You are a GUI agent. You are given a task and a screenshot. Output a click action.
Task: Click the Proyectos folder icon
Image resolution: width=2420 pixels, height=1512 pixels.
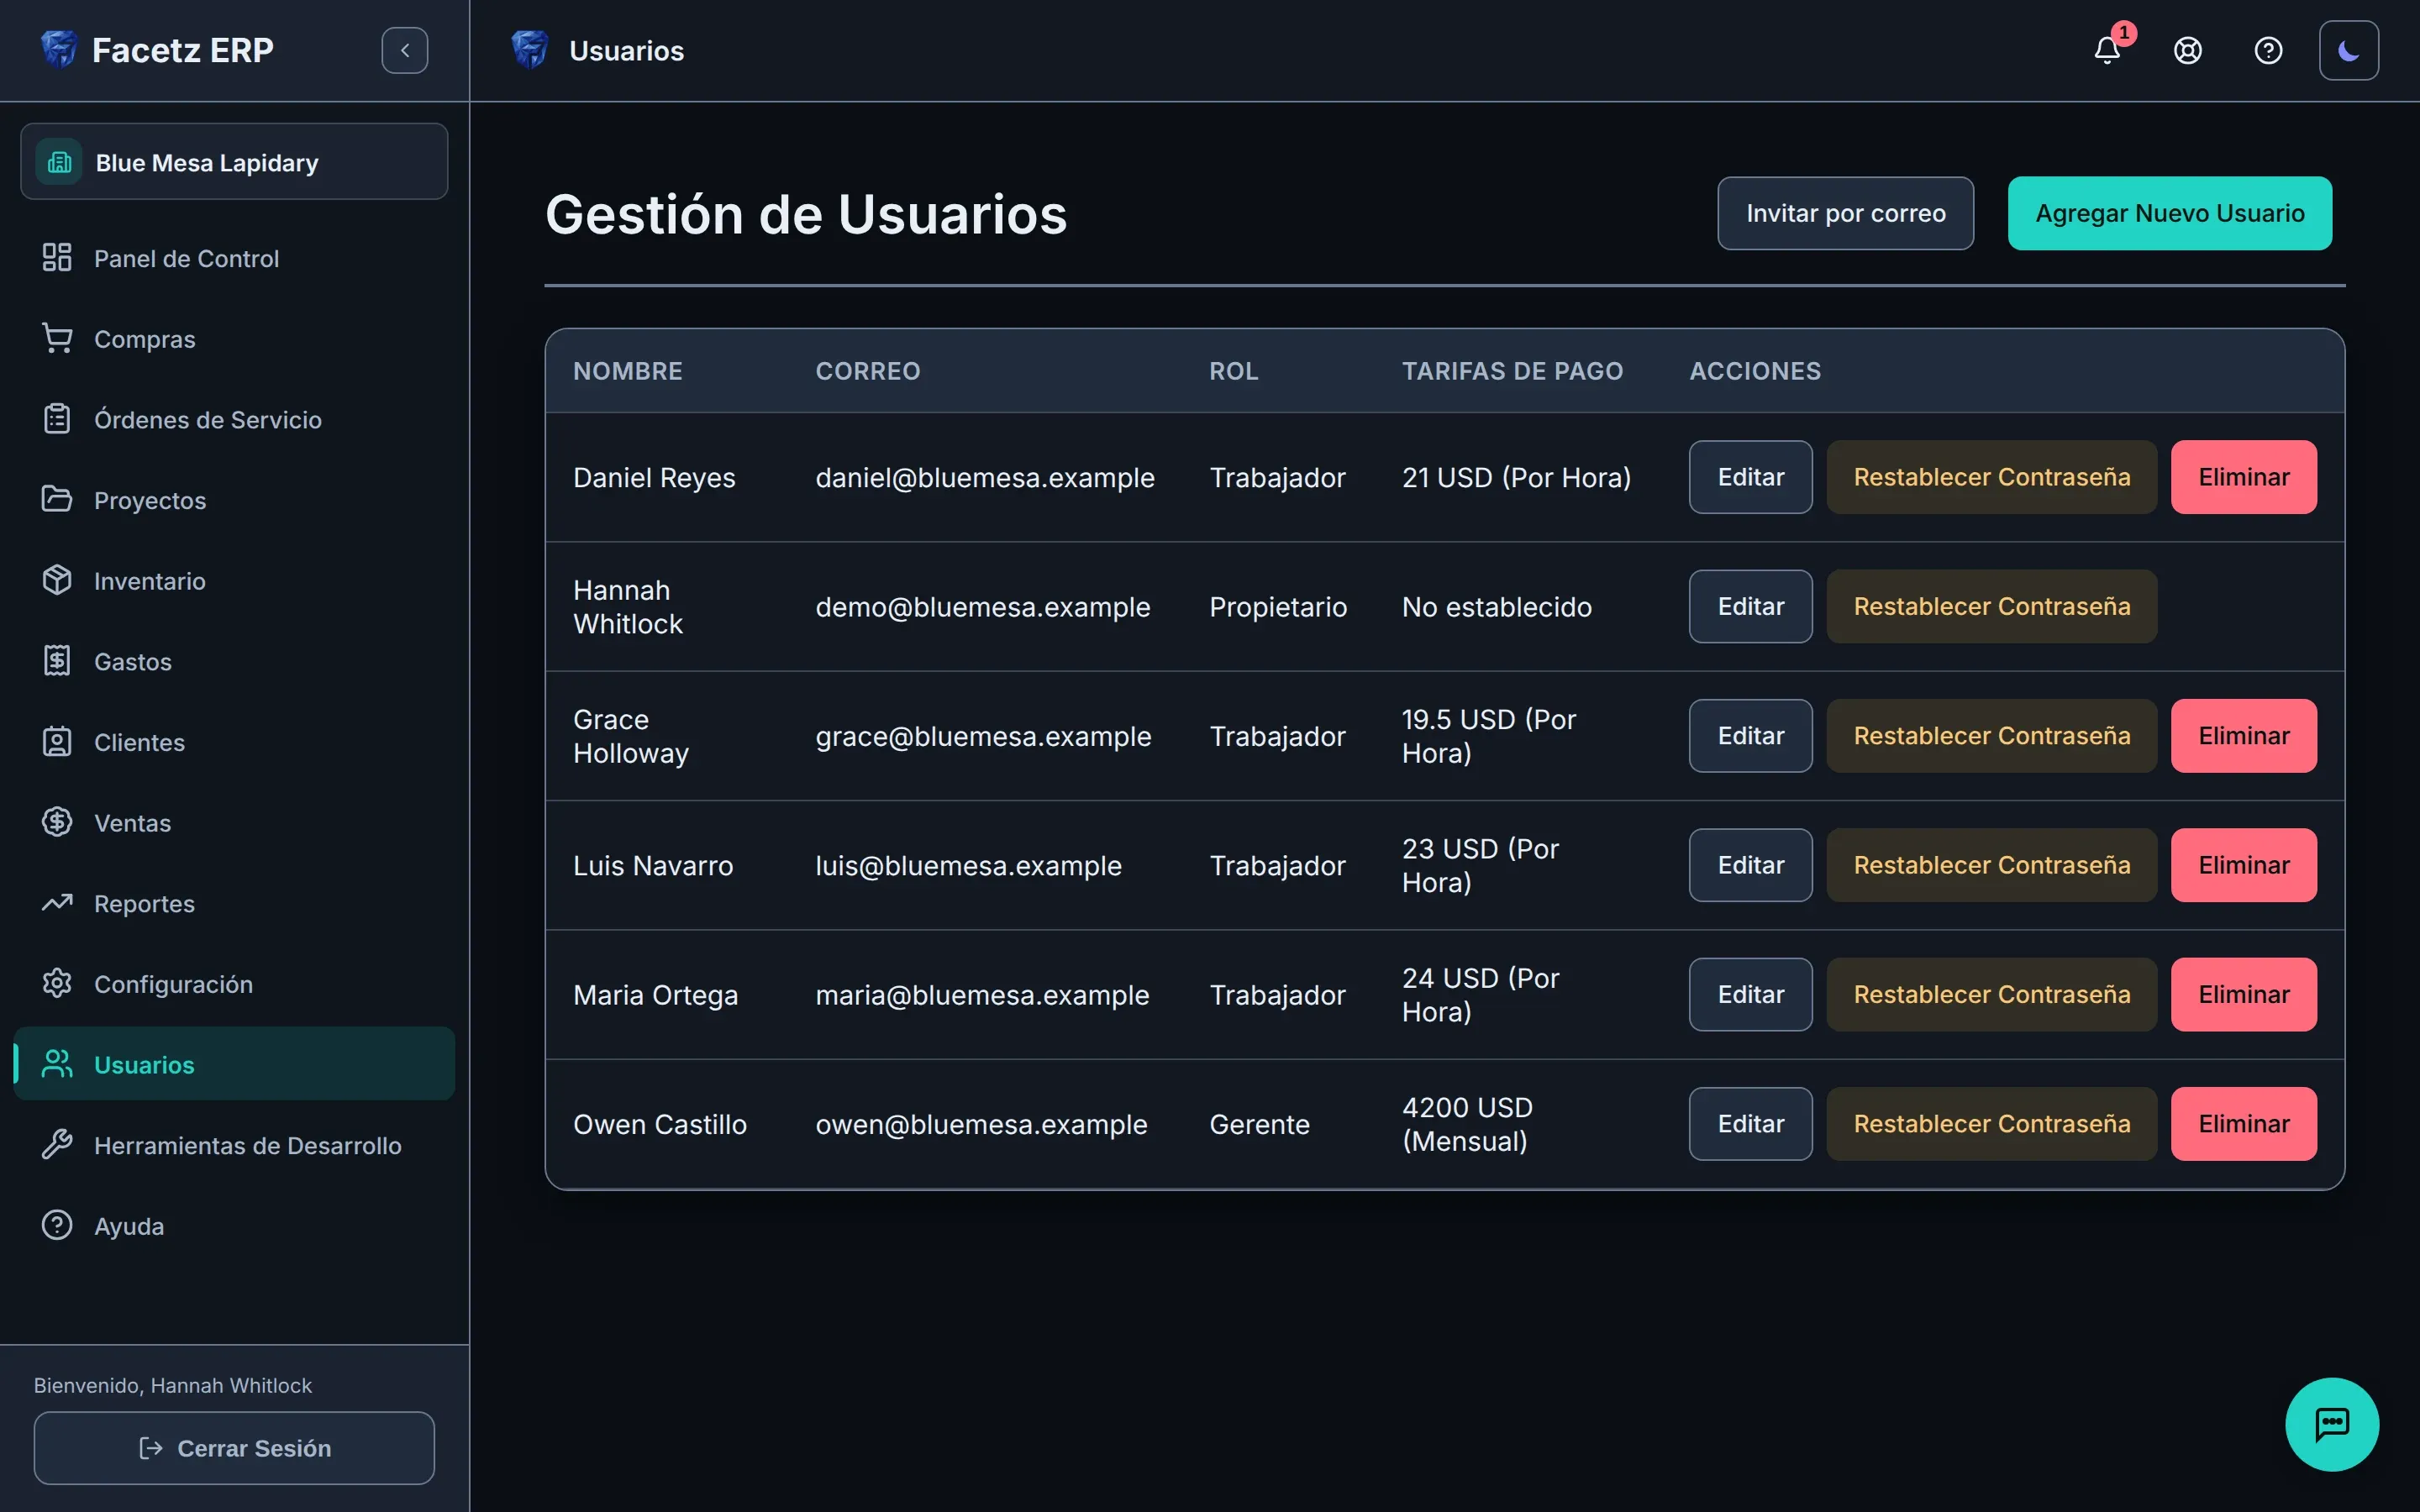coord(57,499)
